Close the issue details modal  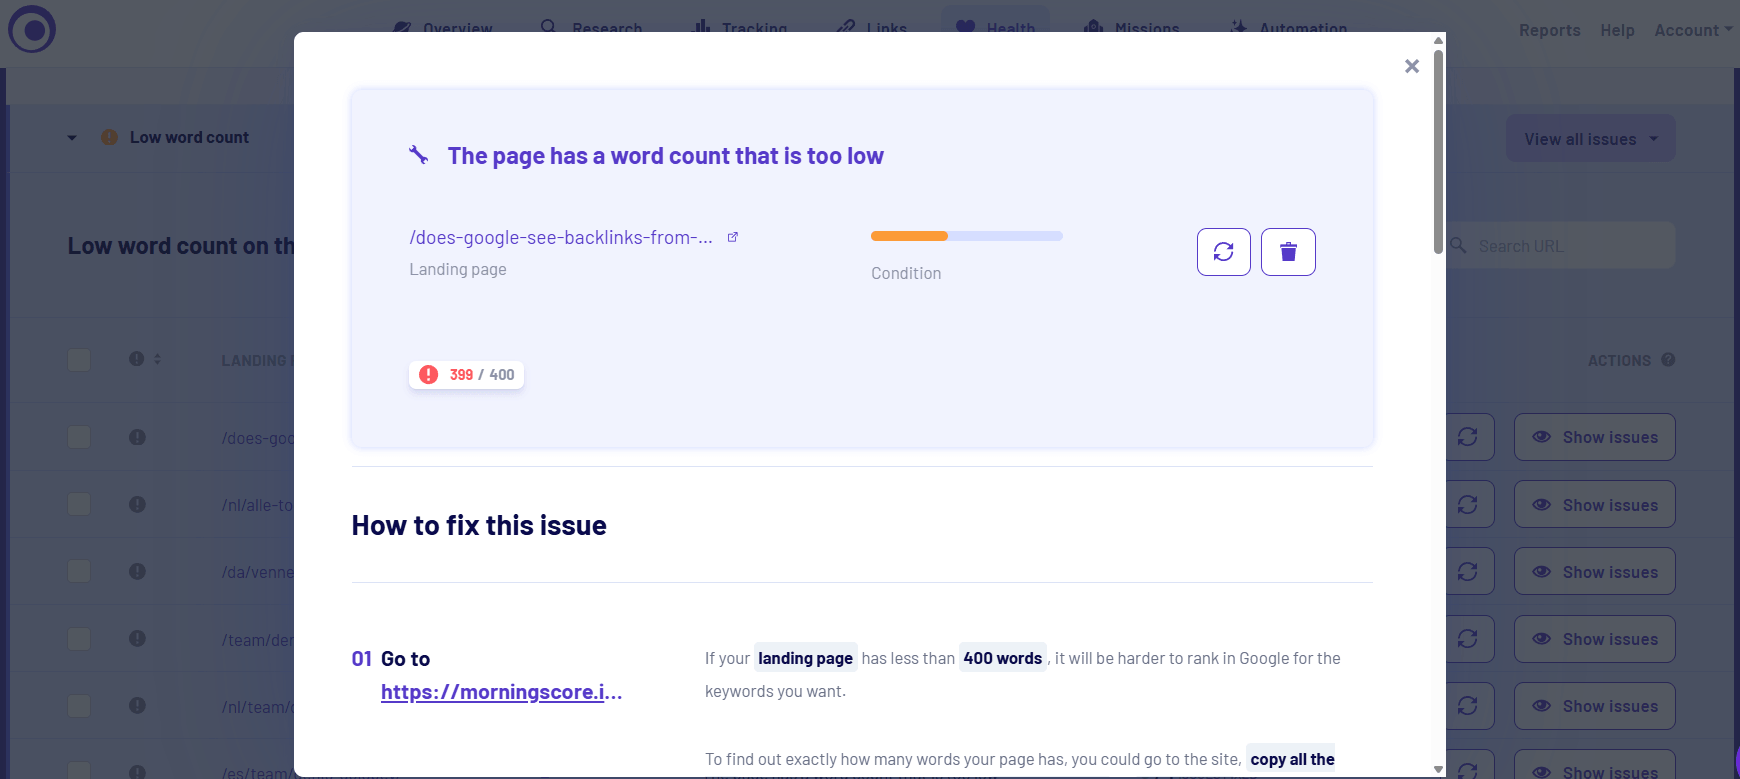point(1412,66)
